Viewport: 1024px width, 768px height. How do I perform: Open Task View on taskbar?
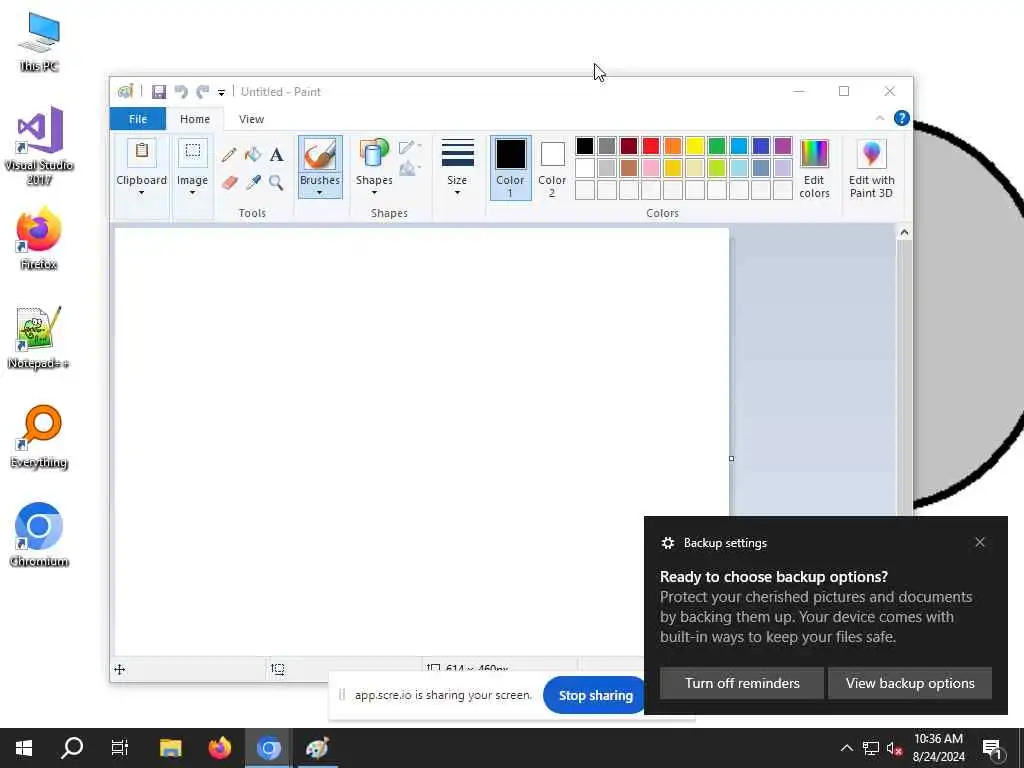[120, 748]
